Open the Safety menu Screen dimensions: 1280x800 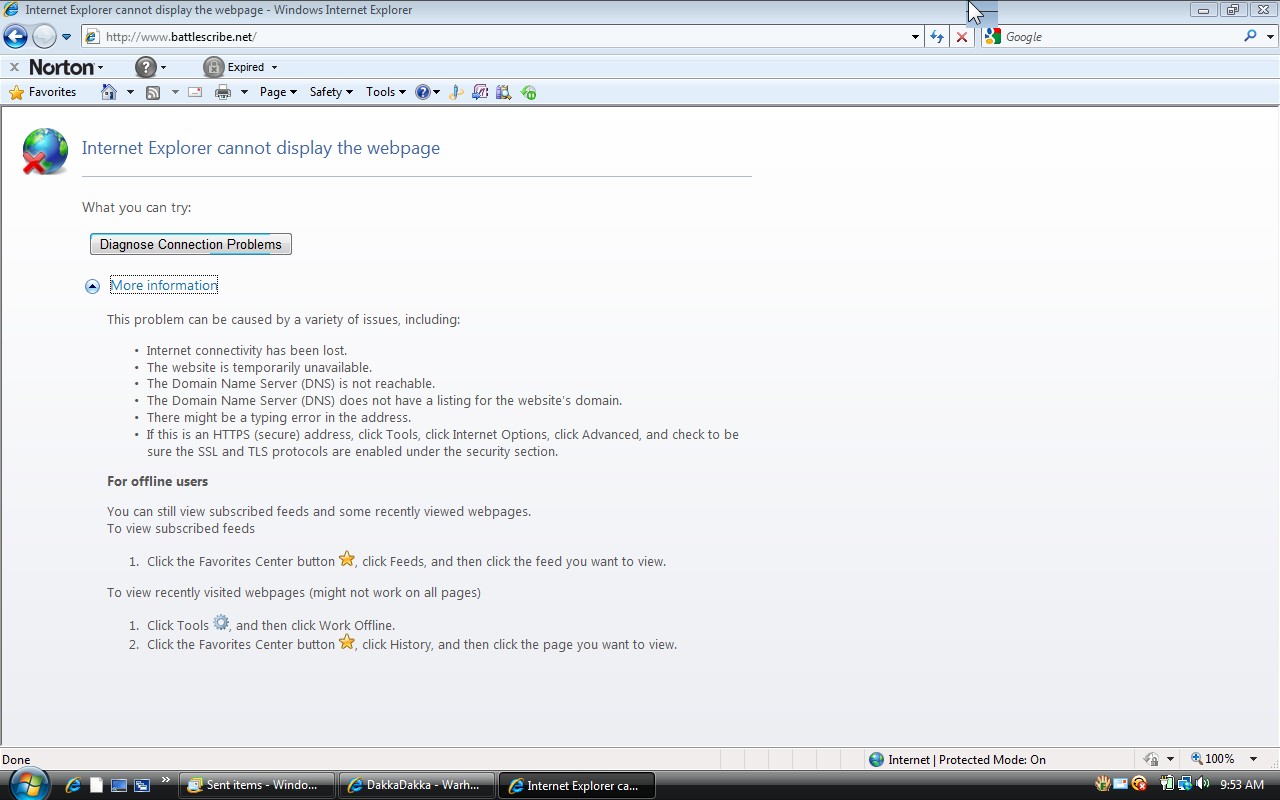pos(331,92)
